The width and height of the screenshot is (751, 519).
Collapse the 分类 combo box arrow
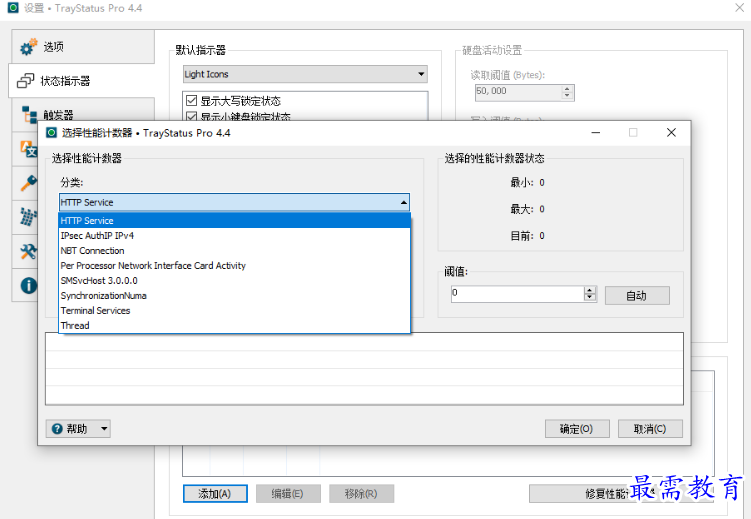click(404, 203)
